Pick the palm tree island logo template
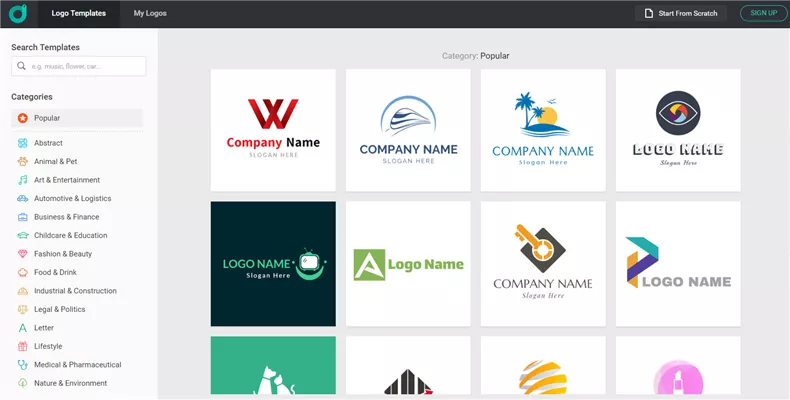 543,130
